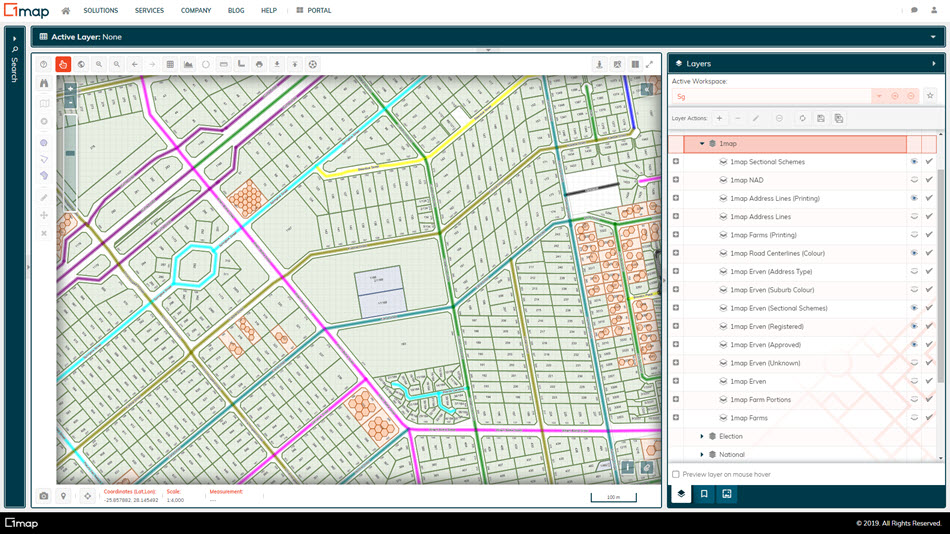This screenshot has height=534, width=950.
Task: Expand the National layer group
Action: pos(702,455)
